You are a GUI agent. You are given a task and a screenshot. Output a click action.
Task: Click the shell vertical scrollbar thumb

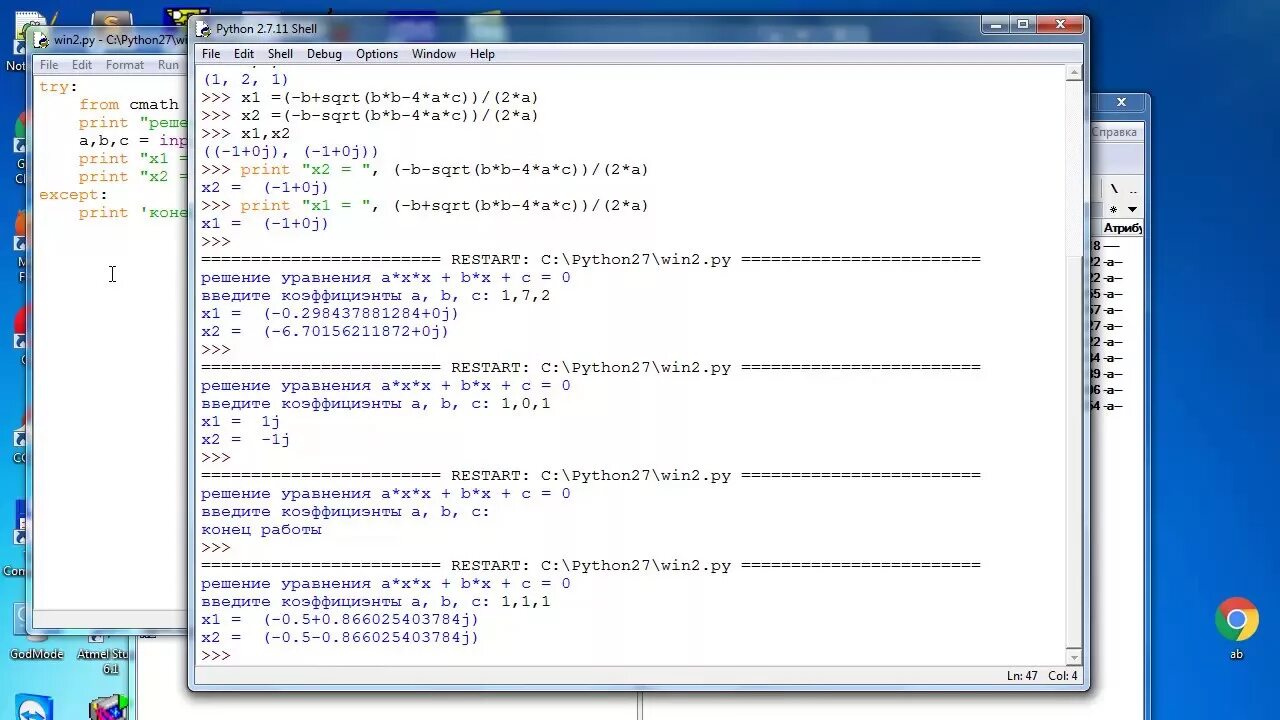(x=1073, y=450)
